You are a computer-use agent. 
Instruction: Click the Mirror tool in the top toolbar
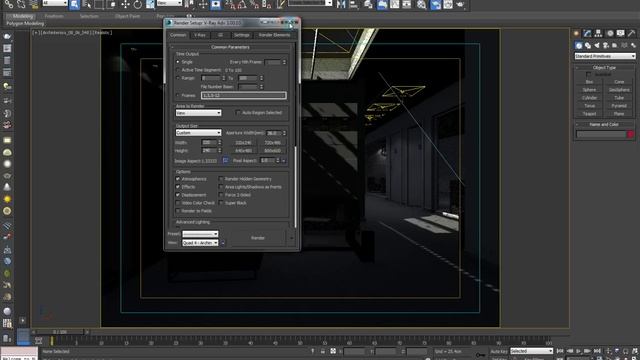pos(341,4)
